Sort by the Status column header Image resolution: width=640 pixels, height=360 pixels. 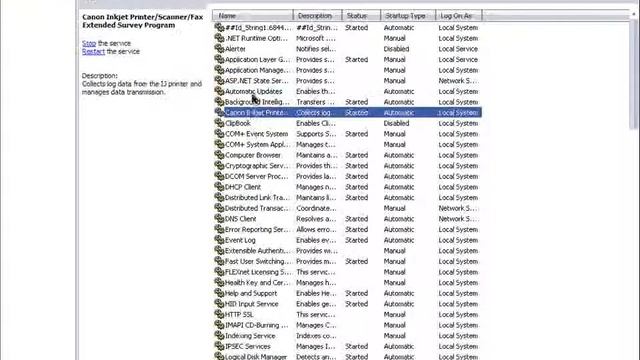[x=361, y=16]
